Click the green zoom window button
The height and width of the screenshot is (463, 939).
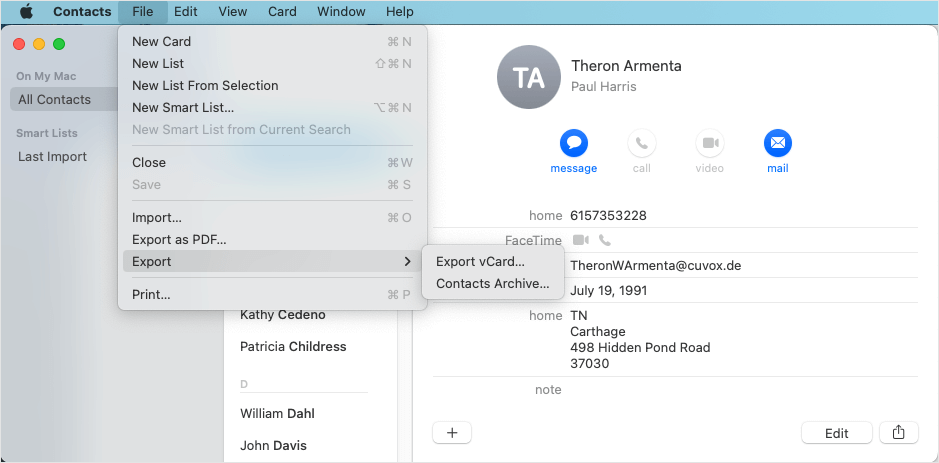point(59,44)
